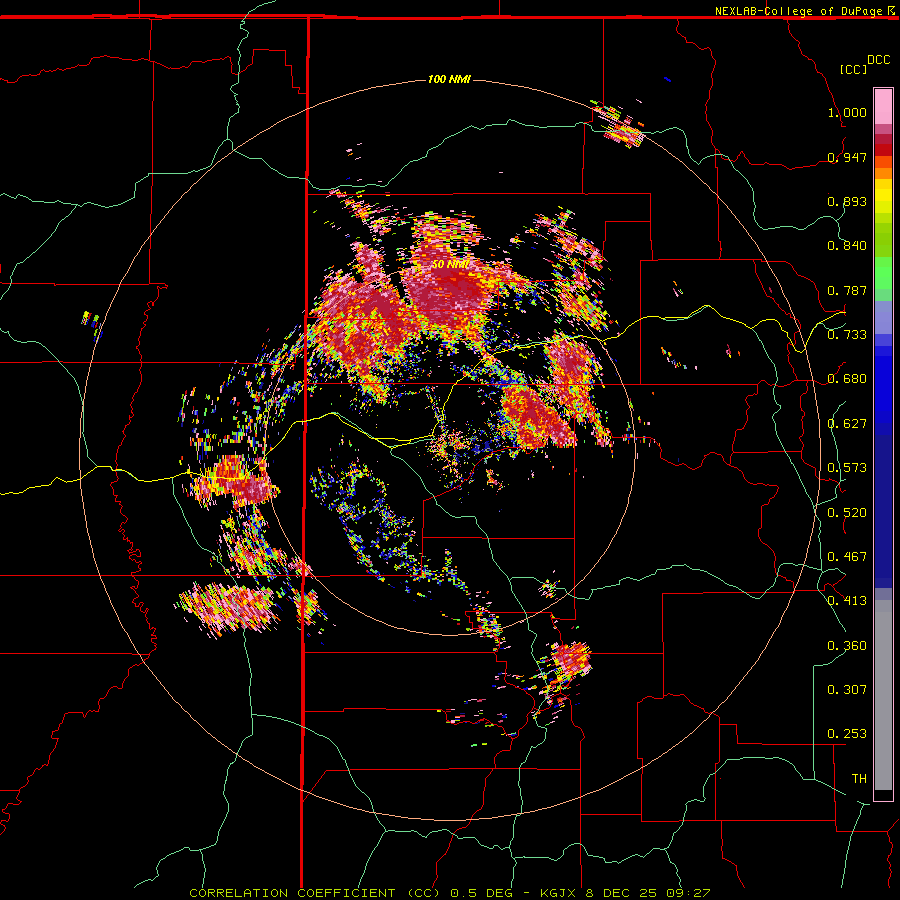Click the 0.627 legend value
The width and height of the screenshot is (900, 900).
click(x=847, y=424)
